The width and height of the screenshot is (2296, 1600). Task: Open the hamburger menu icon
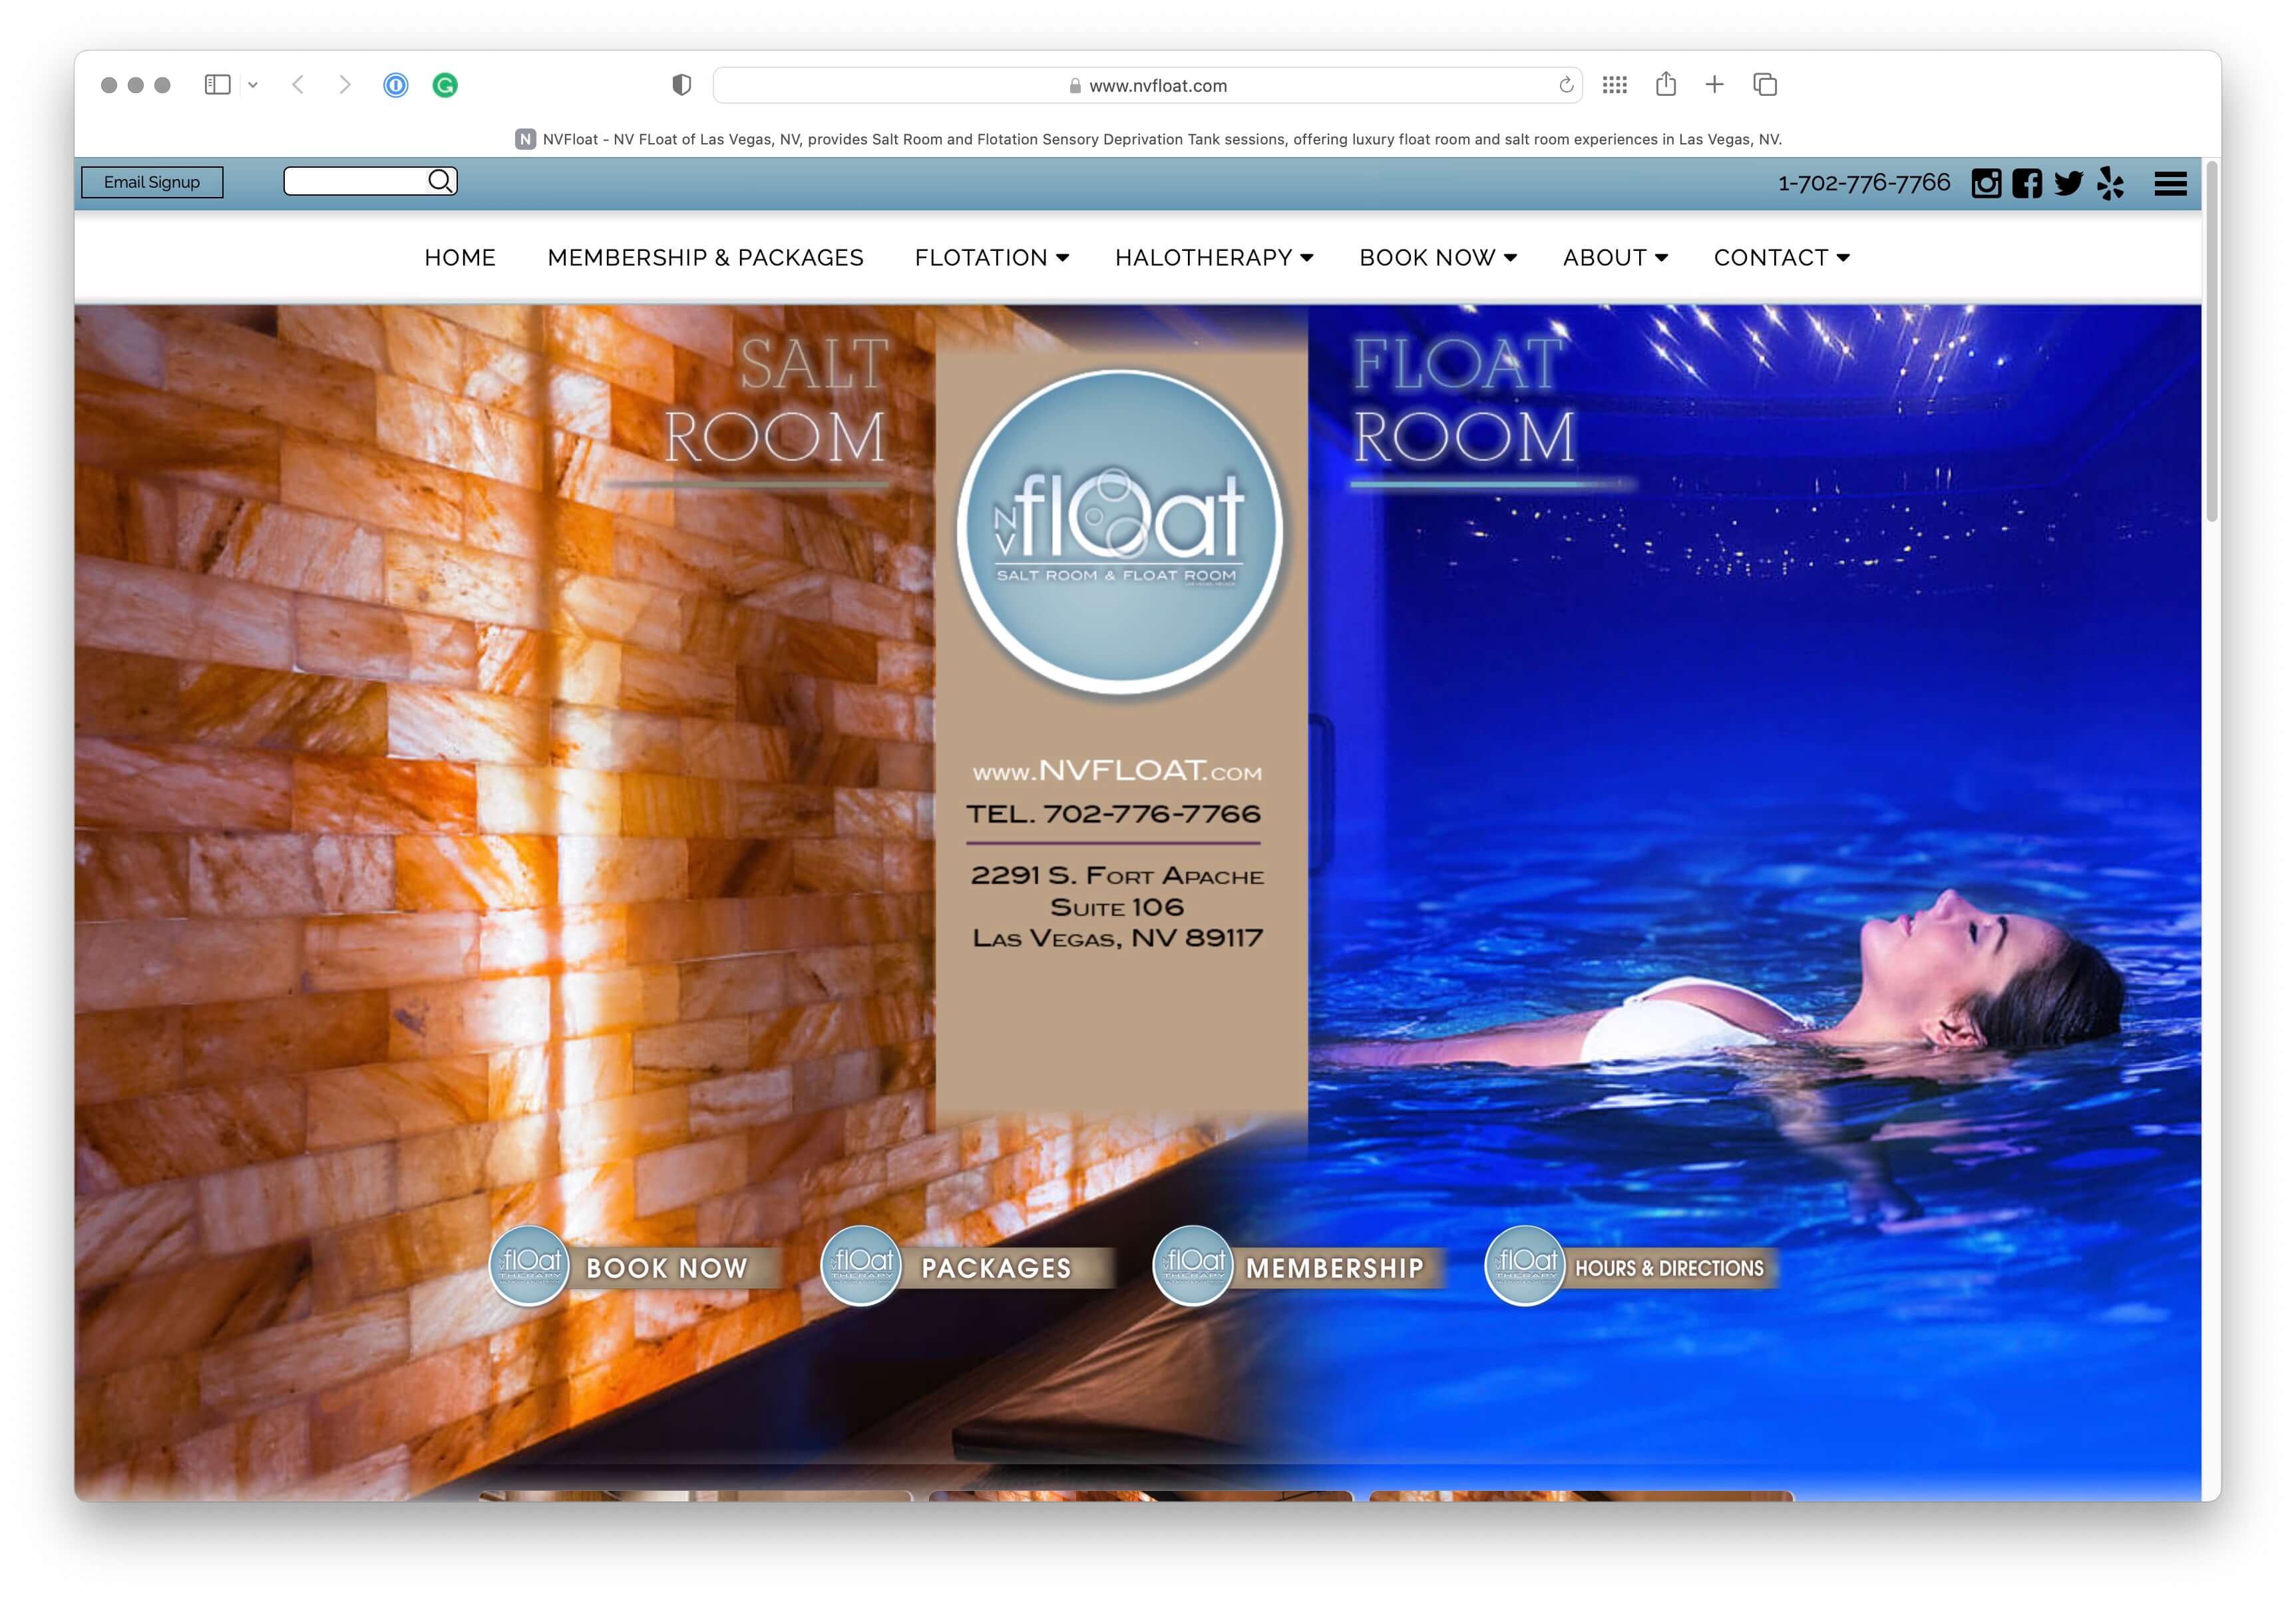click(2170, 183)
